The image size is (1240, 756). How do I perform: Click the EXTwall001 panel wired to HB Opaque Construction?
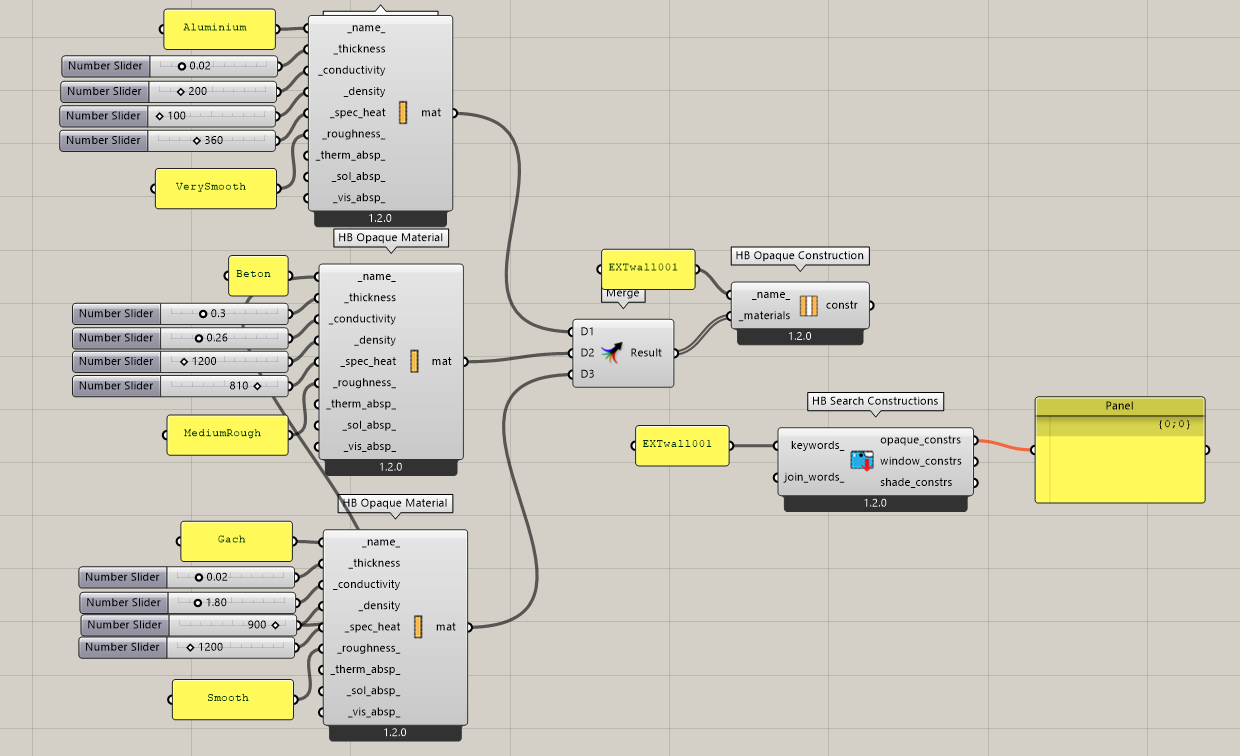(649, 269)
